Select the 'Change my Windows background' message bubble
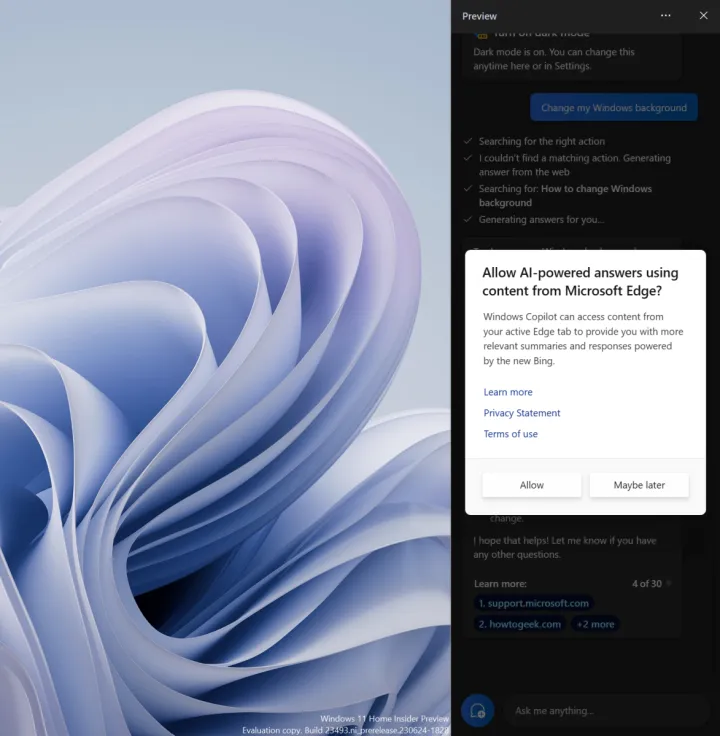Viewport: 720px width, 736px height. [x=614, y=108]
